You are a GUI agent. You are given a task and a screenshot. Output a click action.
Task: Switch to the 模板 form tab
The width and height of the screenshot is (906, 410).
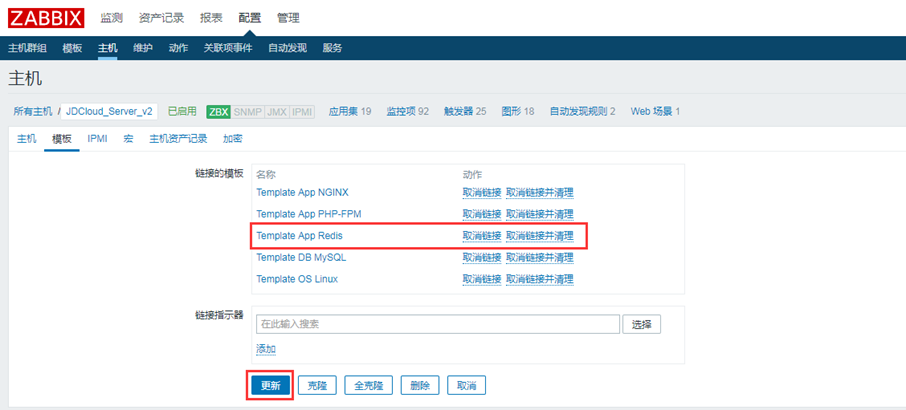click(62, 139)
